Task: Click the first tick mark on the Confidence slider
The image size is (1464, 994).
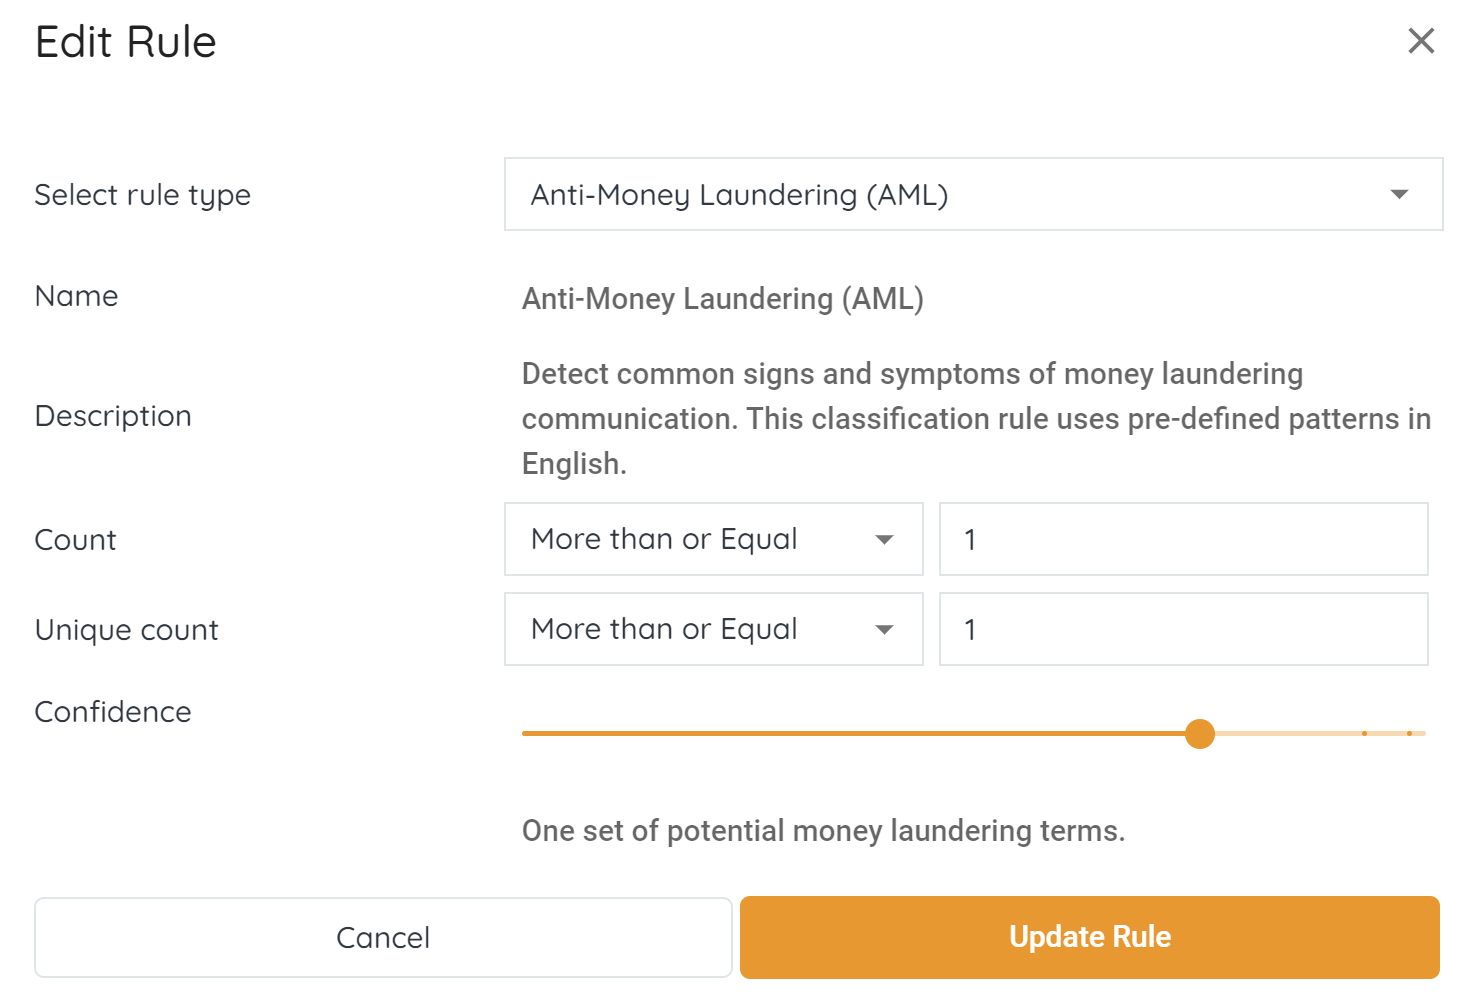Action: pyautogui.click(x=1364, y=734)
